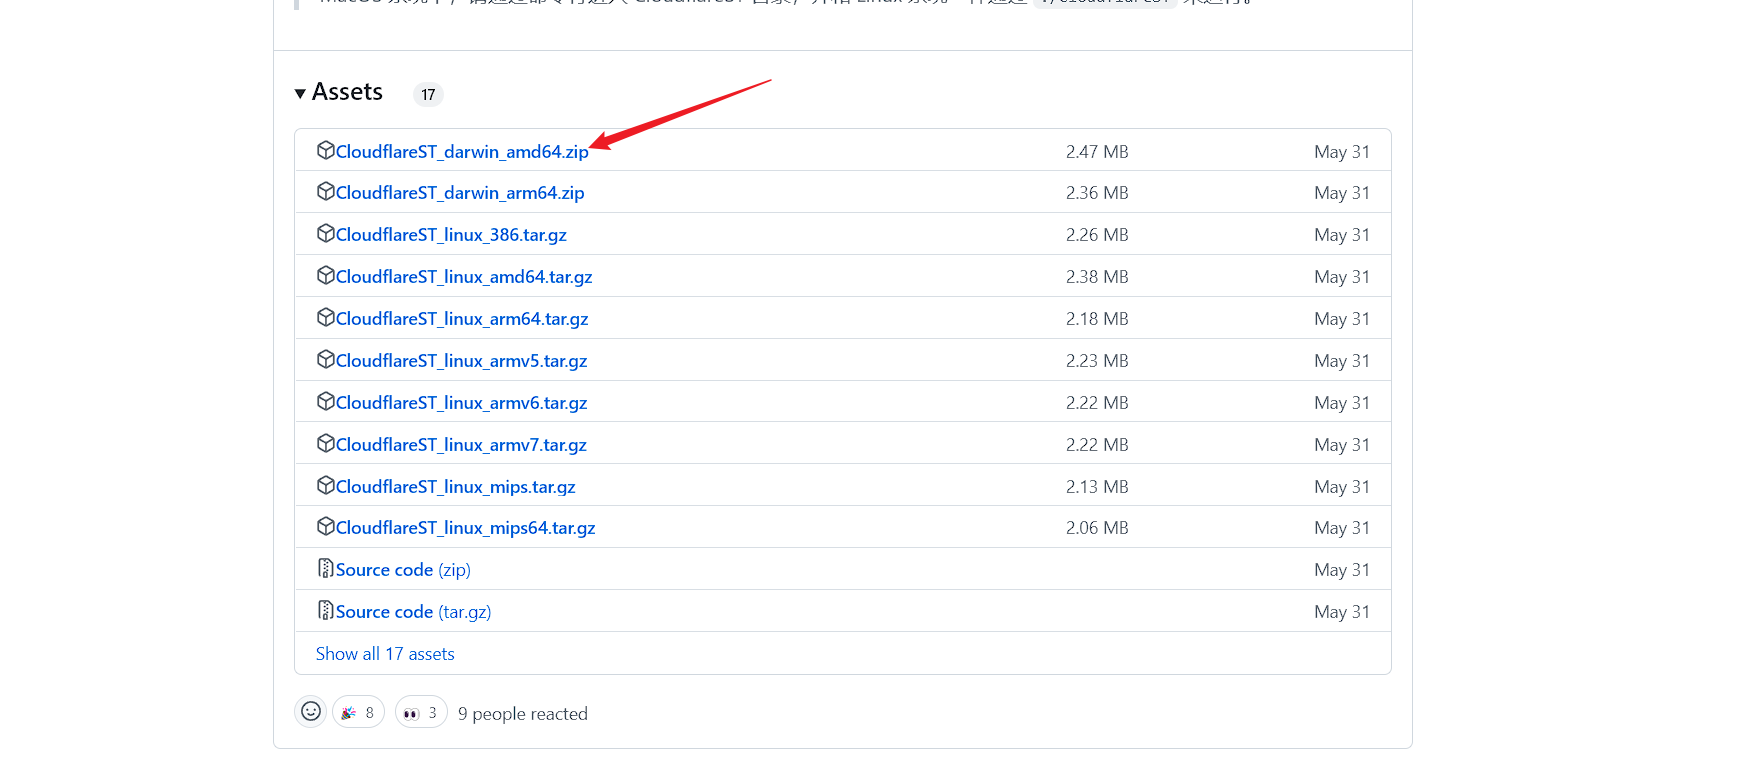Click the Assets count badge showing 17
The height and width of the screenshot is (779, 1748).
[428, 94]
